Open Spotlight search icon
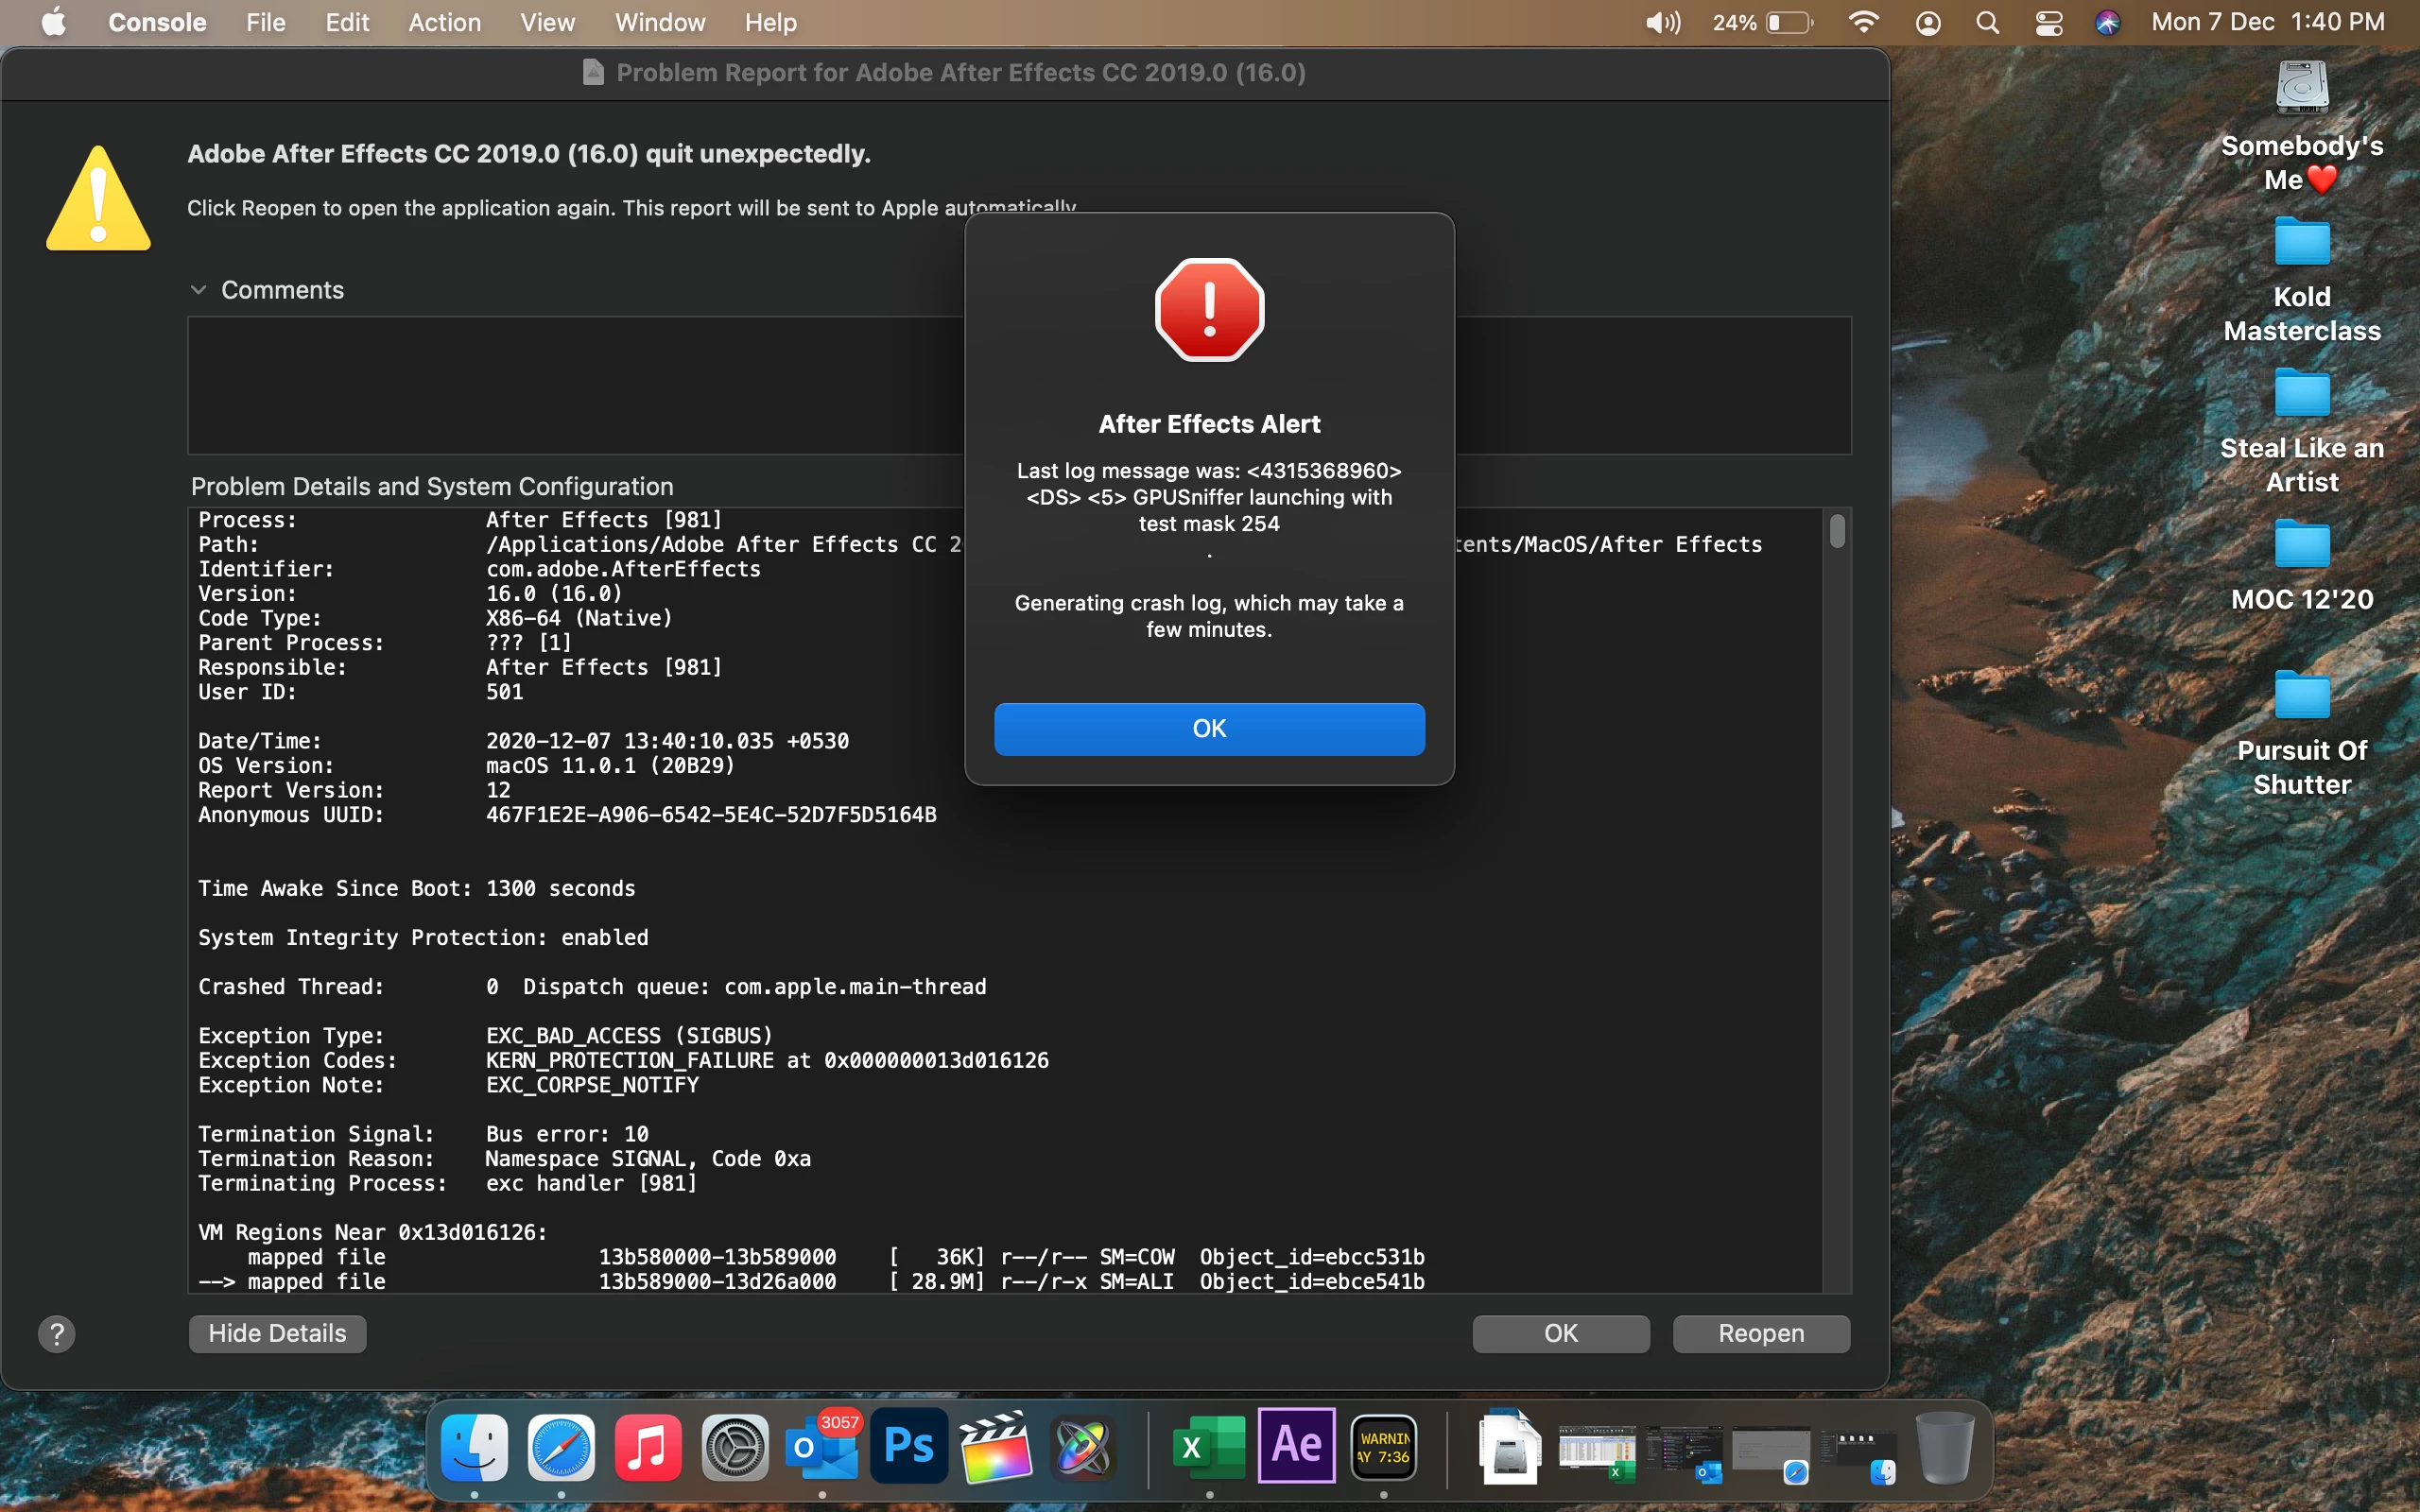The image size is (2420, 1512). pyautogui.click(x=1987, y=22)
